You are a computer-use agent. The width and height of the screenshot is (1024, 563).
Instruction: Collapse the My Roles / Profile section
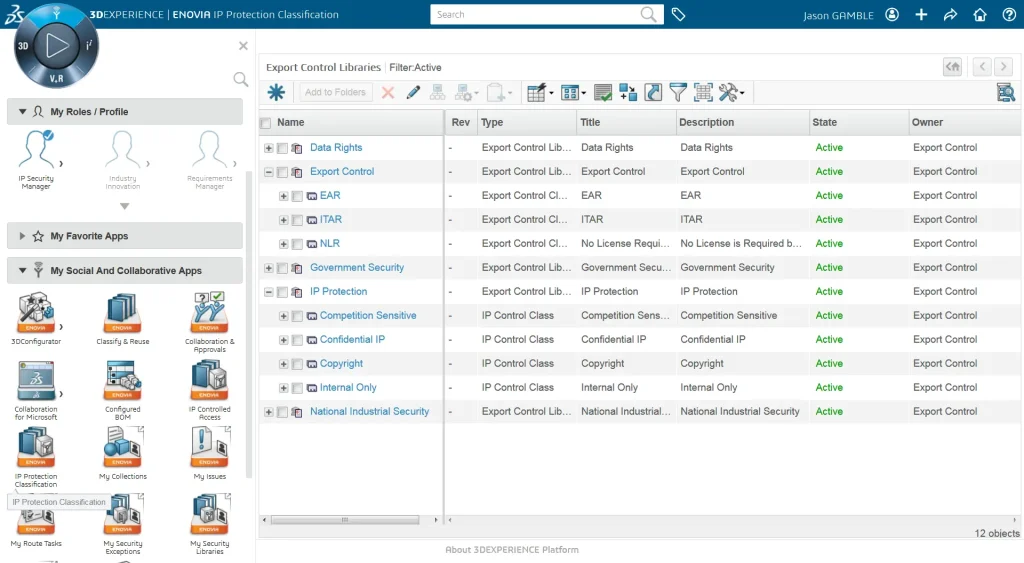[x=22, y=112]
